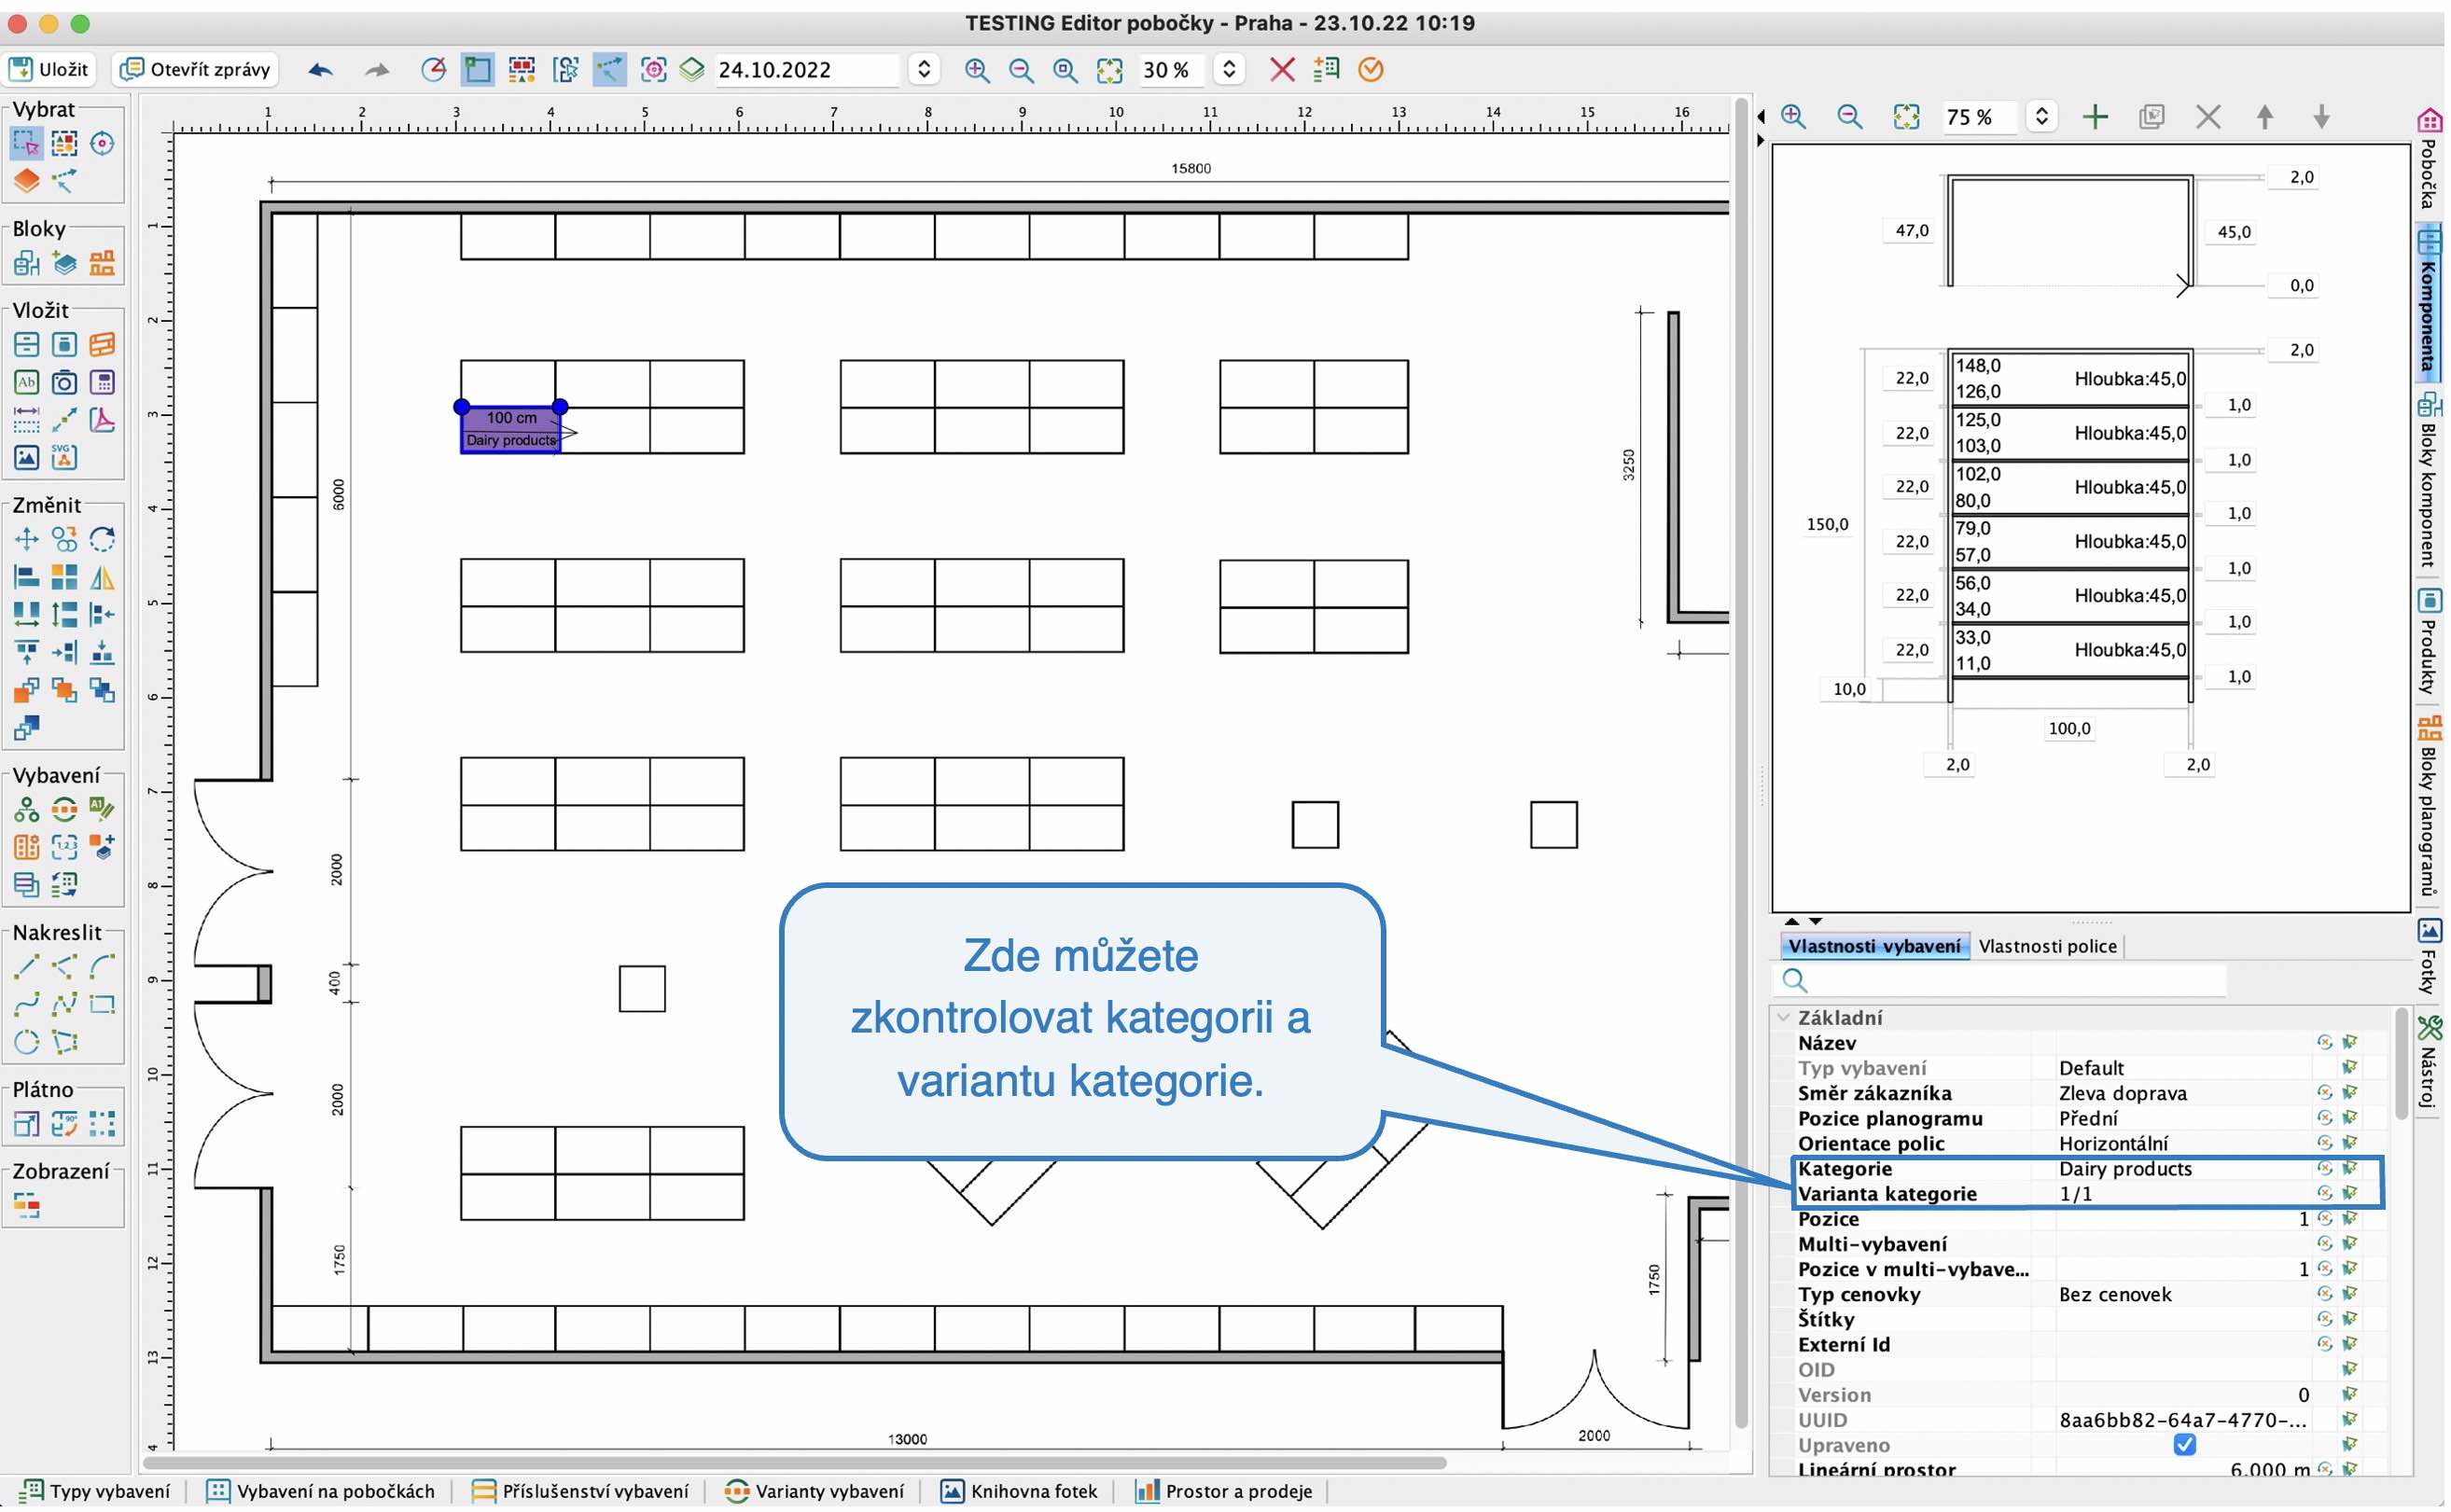The height and width of the screenshot is (1512, 2451).
Task: Click the orange checkmark validation icon
Action: (x=1372, y=70)
